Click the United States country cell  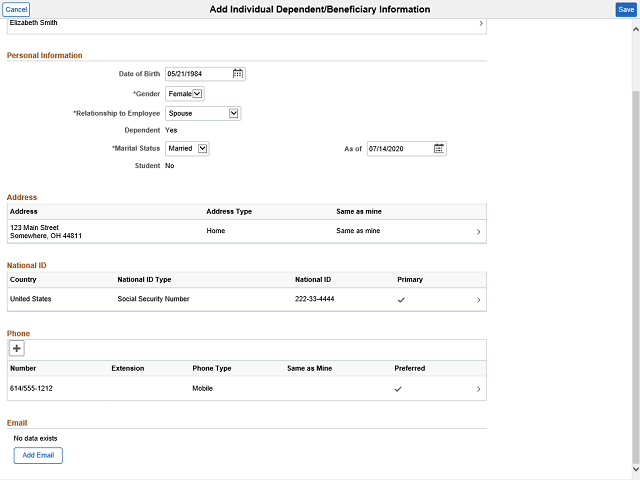pos(31,299)
